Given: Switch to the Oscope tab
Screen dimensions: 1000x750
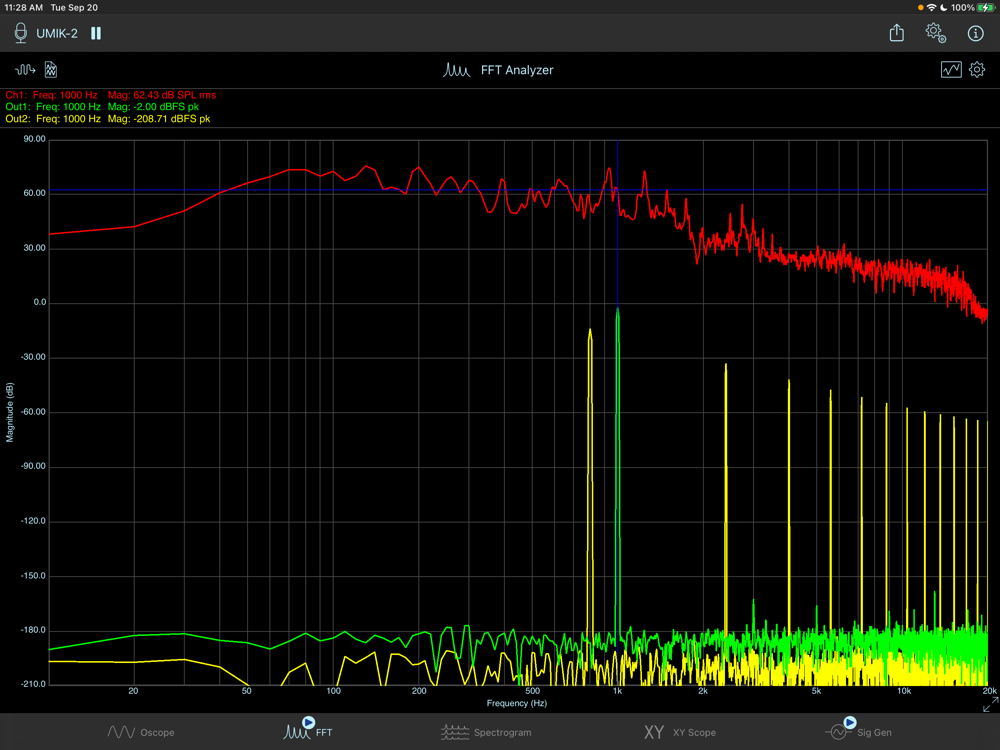Looking at the screenshot, I should coord(141,732).
